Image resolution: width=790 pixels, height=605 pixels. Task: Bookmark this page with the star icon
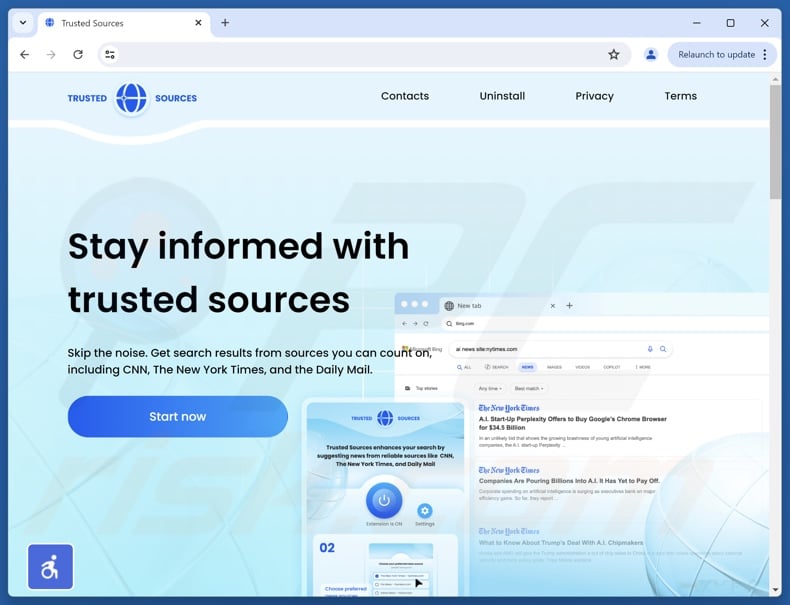tap(613, 54)
